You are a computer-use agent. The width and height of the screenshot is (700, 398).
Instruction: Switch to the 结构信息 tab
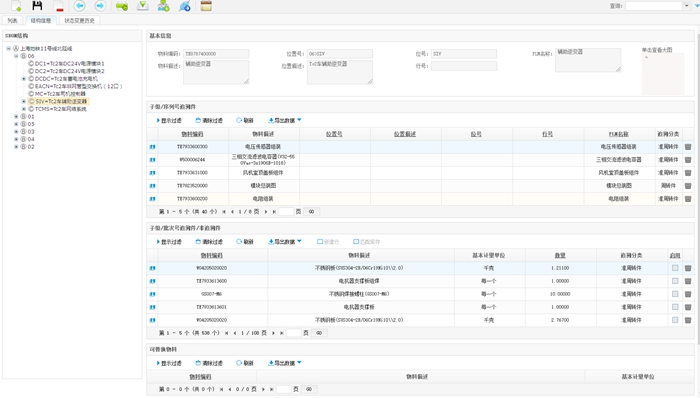(41, 21)
